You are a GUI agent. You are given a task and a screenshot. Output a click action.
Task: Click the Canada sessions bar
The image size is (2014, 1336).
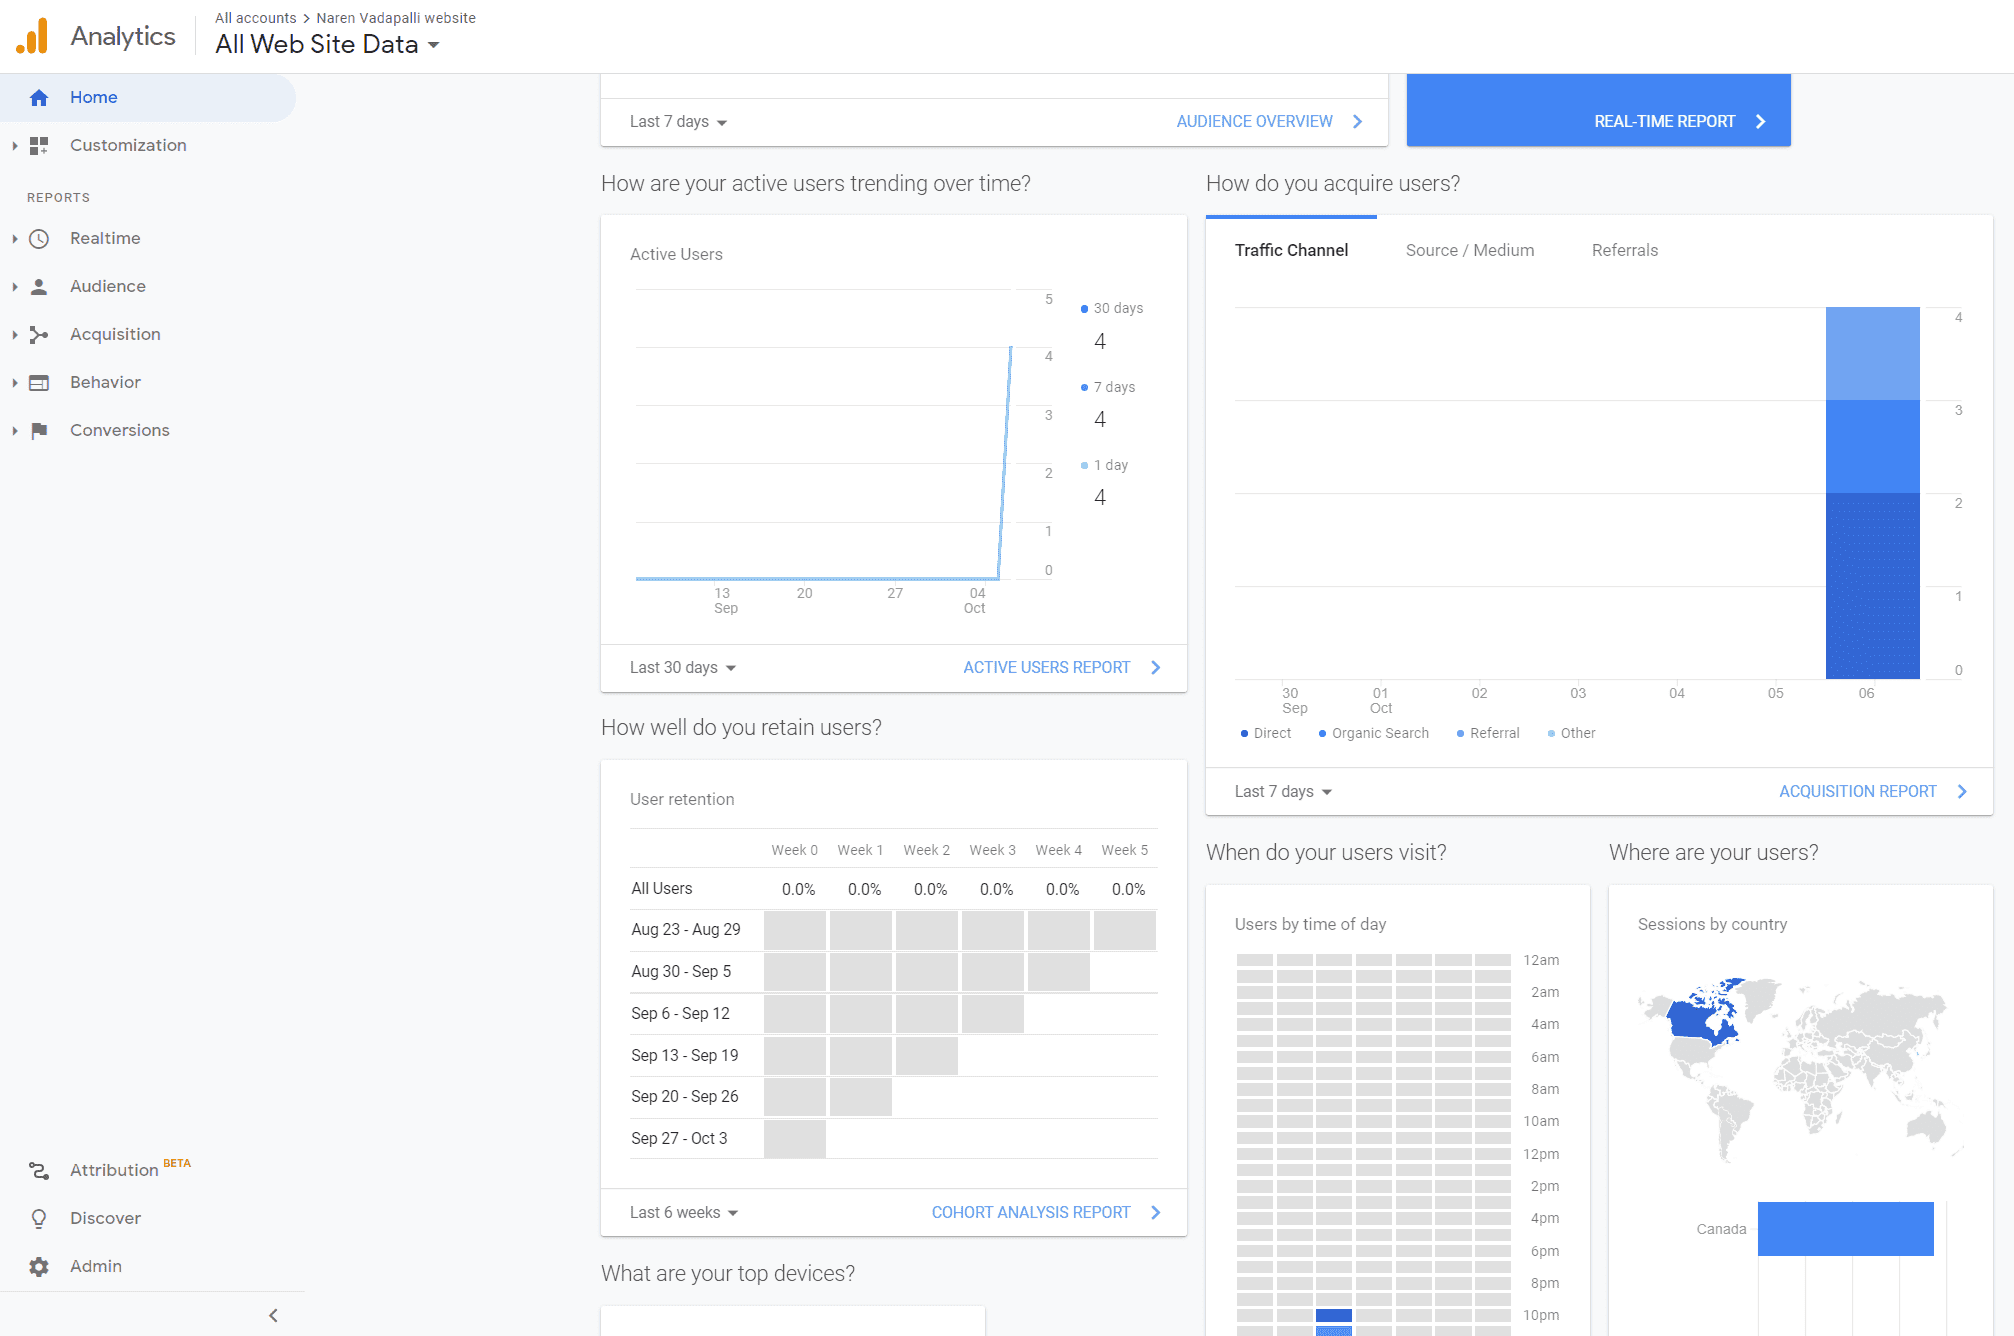1845,1229
